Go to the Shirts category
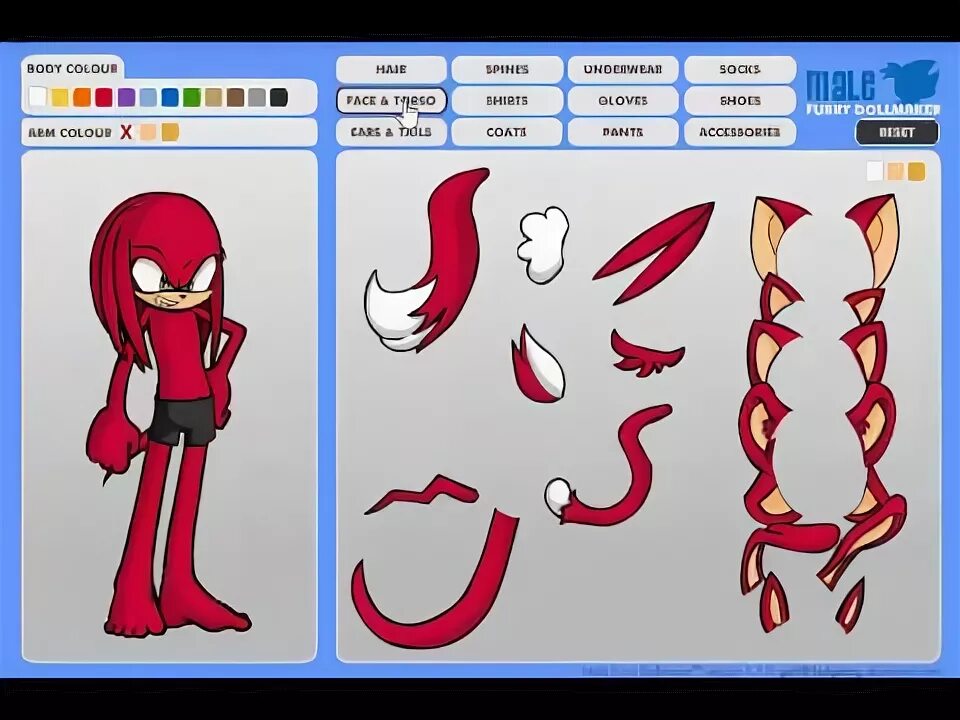The width and height of the screenshot is (960, 720). pos(507,100)
